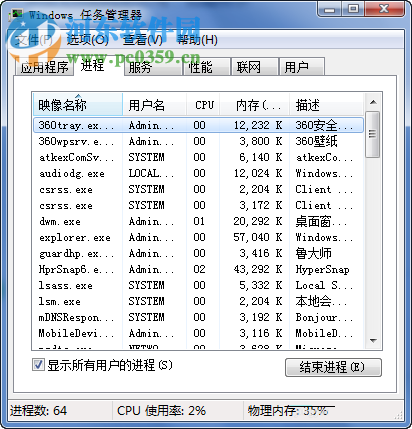Click the 物理内存: 35% status entry
Image resolution: width=412 pixels, height=429 pixels.
coord(288,411)
